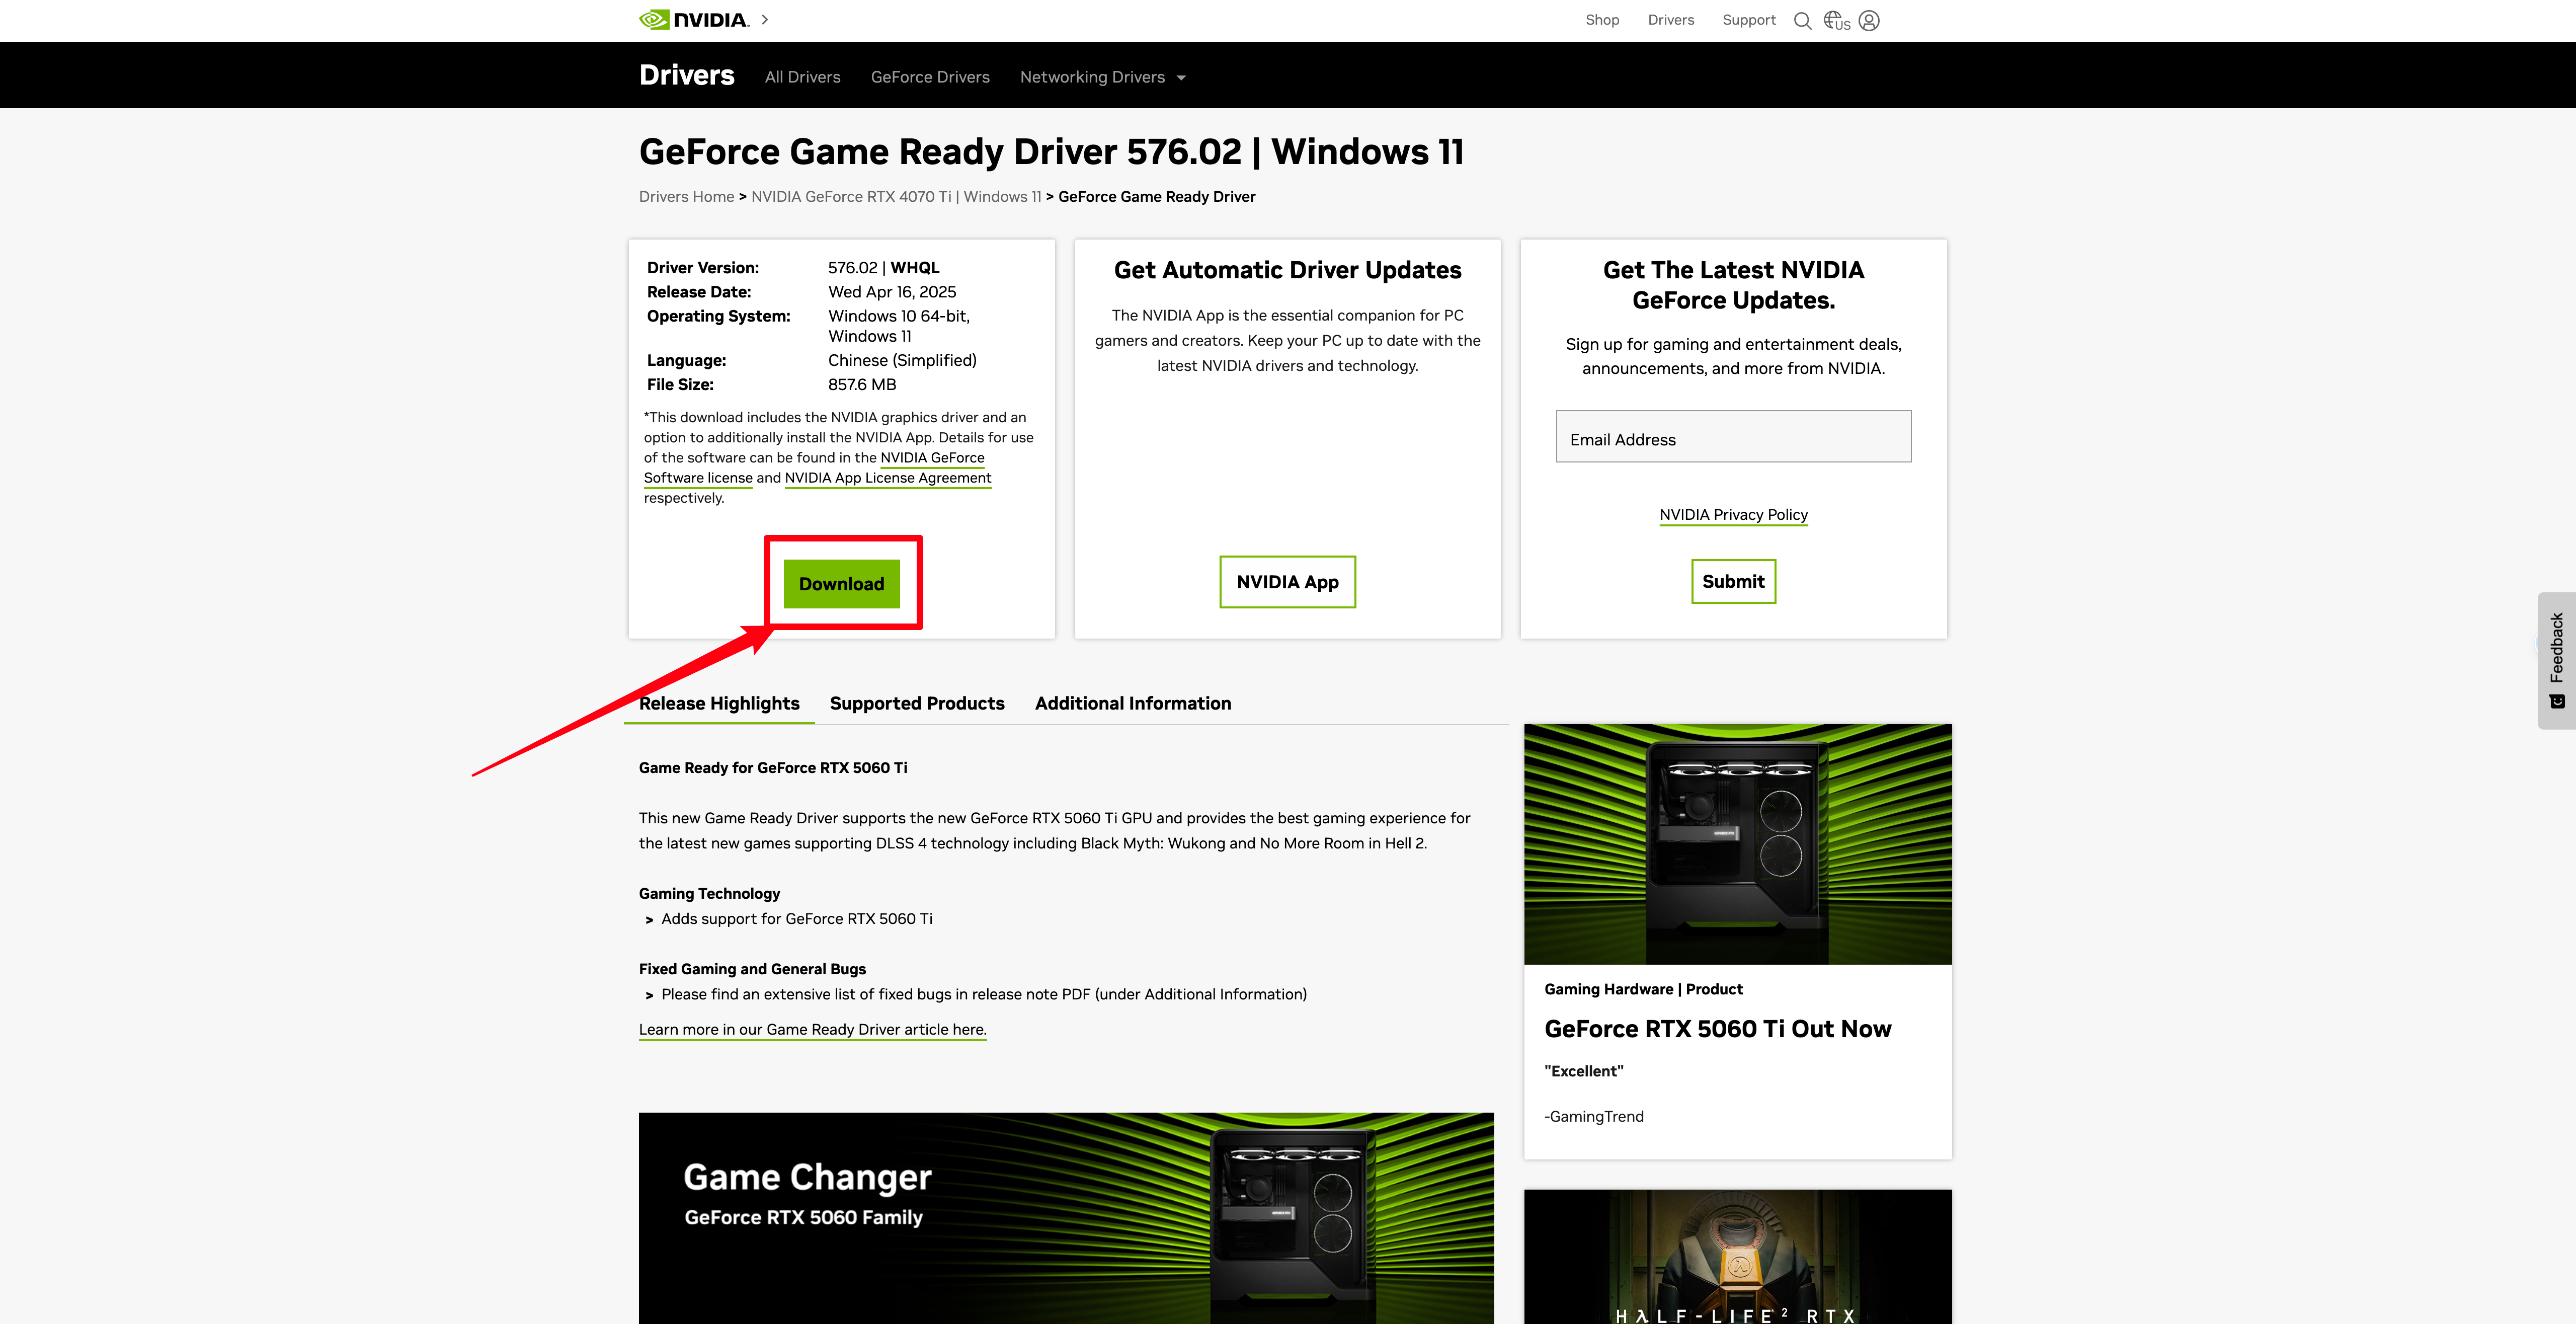Submit the email signup form
The width and height of the screenshot is (2576, 1324).
click(x=1733, y=582)
